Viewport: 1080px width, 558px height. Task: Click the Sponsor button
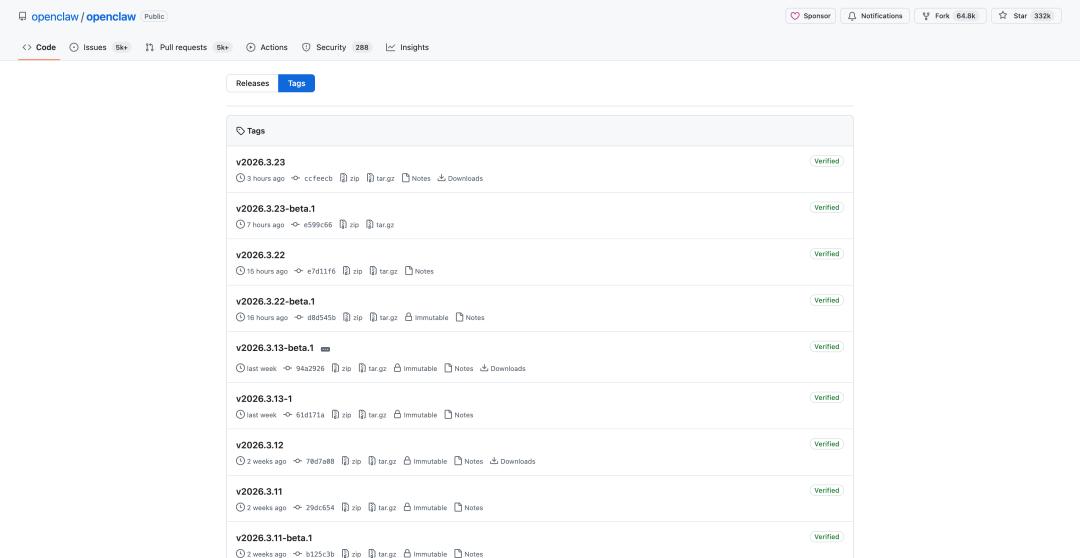[810, 16]
